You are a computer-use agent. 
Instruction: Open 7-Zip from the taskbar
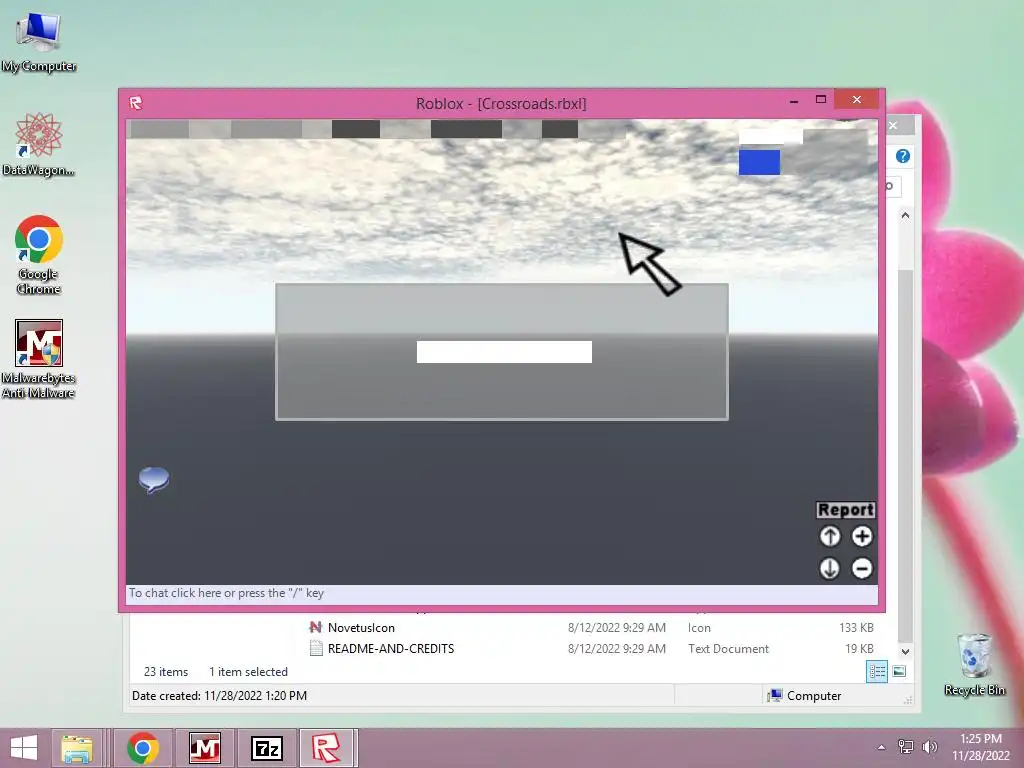click(267, 748)
